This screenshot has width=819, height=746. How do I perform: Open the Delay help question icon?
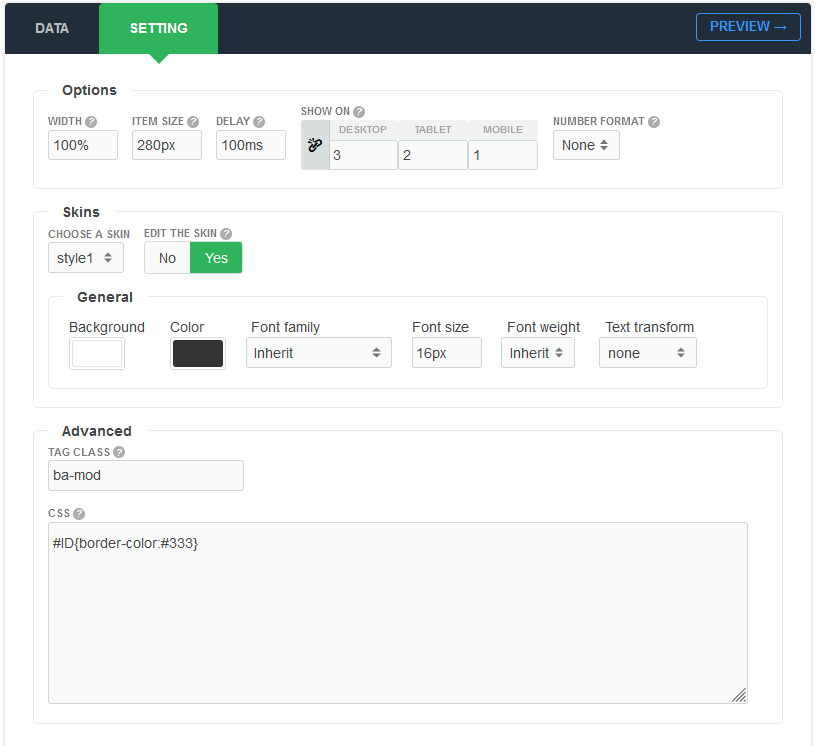pos(259,122)
